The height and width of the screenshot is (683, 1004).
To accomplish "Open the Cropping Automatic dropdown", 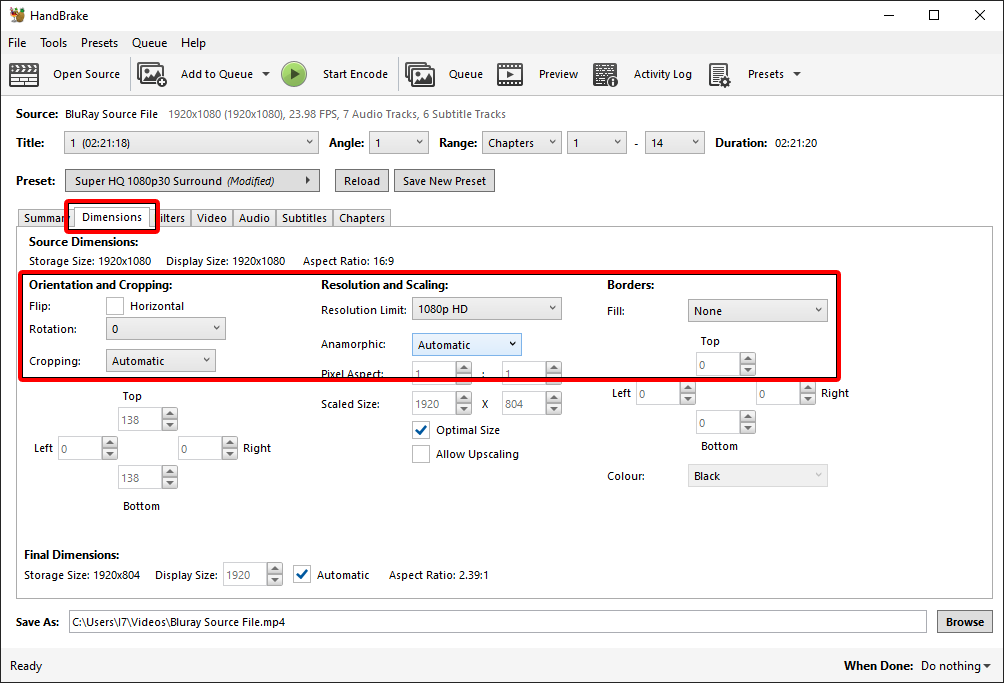I will (x=161, y=361).
